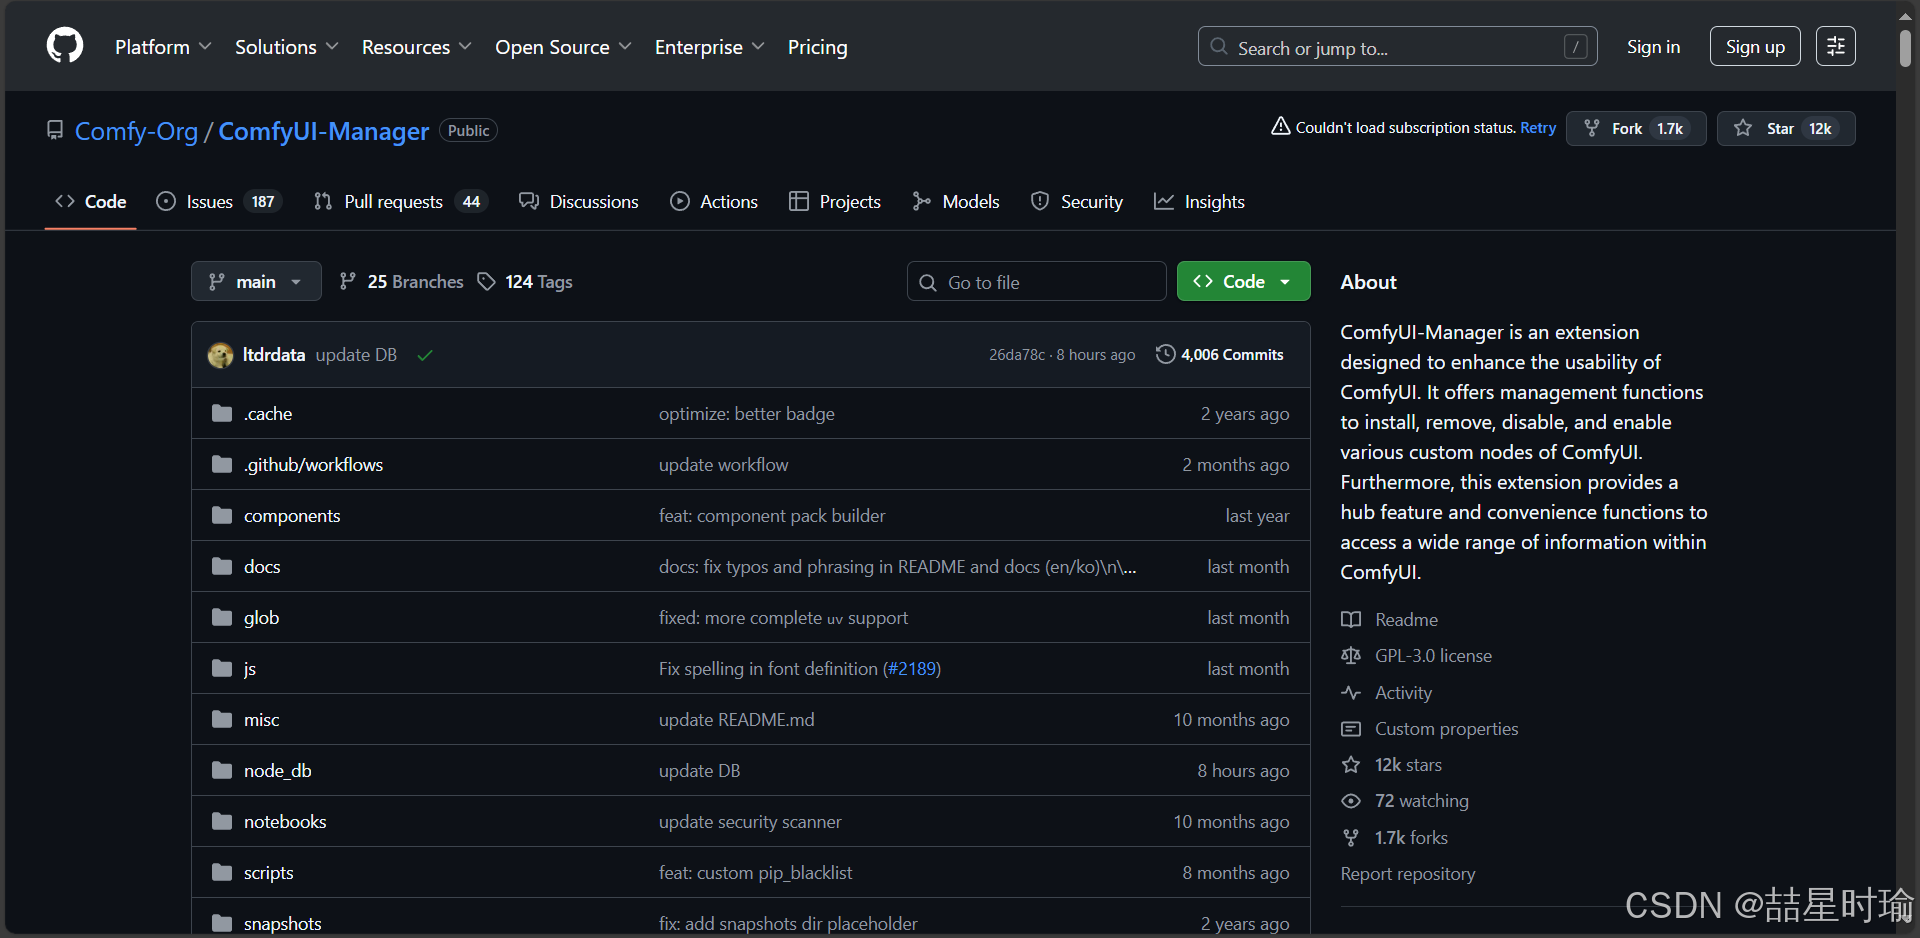Open the appearance settings icon next to Sign up
1920x938 pixels.
tap(1835, 46)
